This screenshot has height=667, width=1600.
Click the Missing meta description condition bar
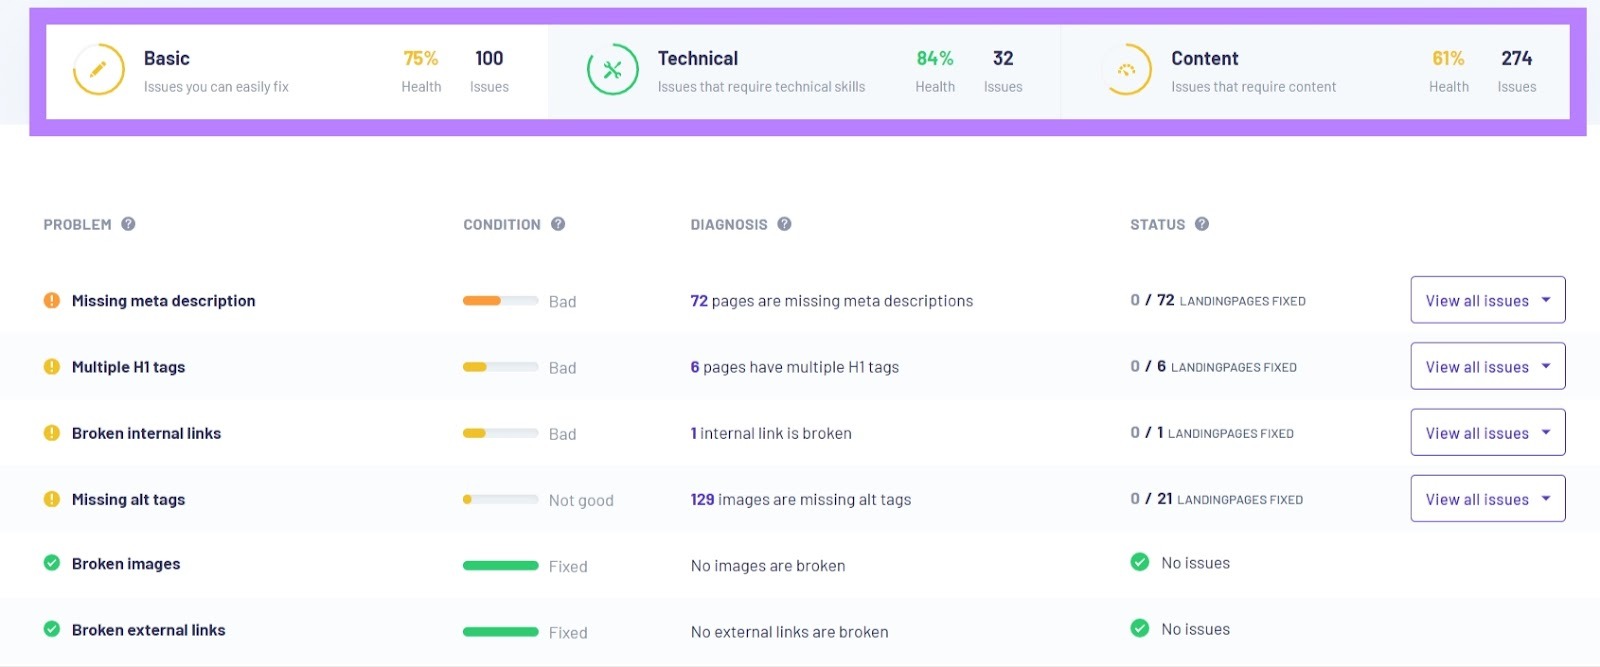pyautogui.click(x=500, y=301)
